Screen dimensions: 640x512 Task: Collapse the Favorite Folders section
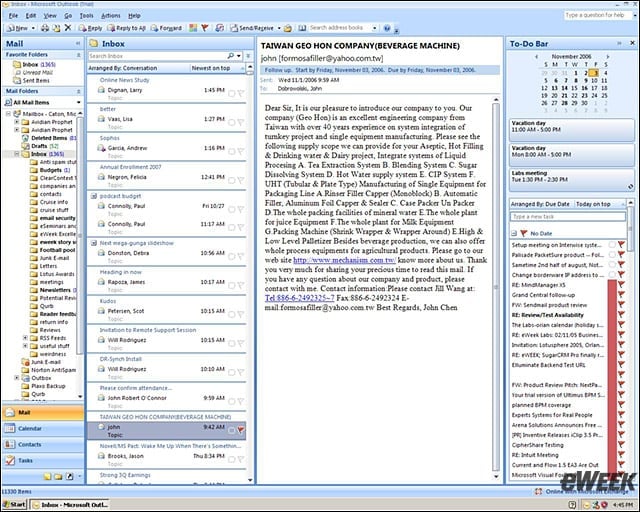point(78,55)
